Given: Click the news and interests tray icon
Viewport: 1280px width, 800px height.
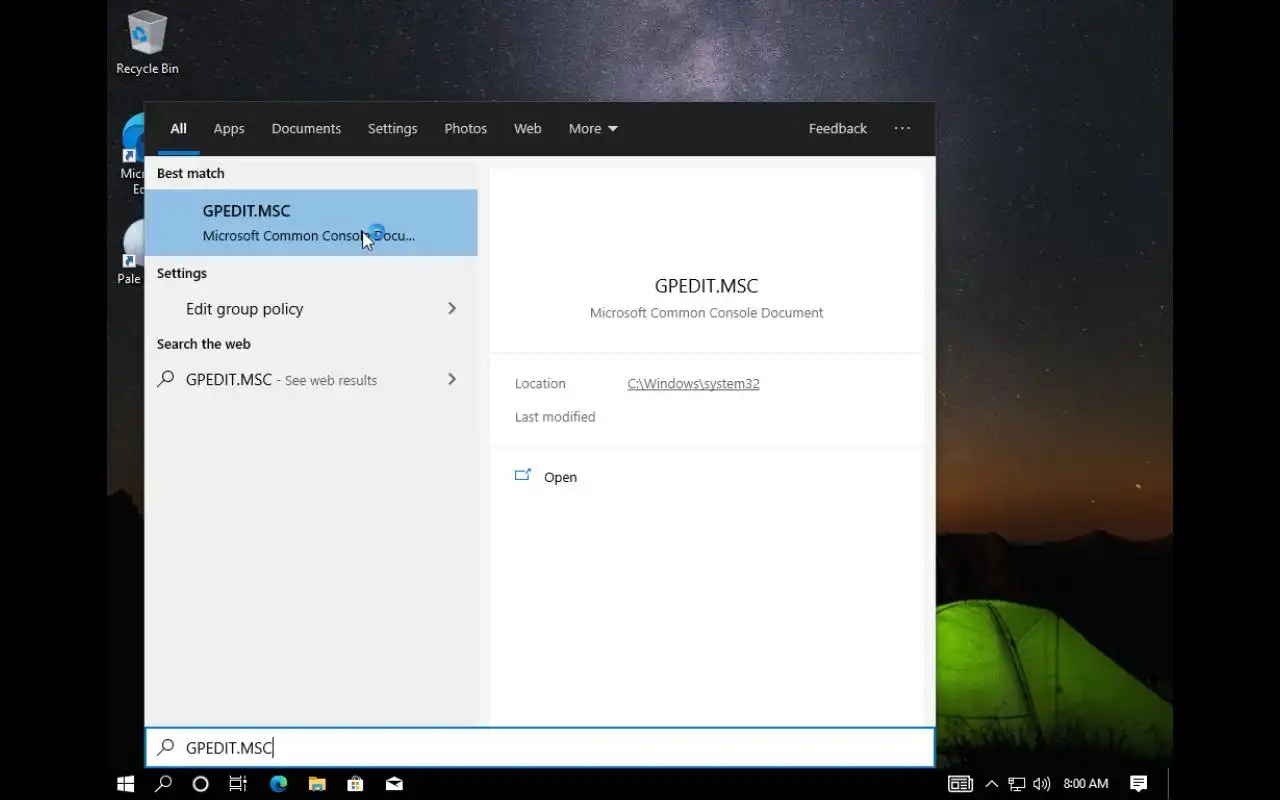Looking at the screenshot, I should pos(960,783).
